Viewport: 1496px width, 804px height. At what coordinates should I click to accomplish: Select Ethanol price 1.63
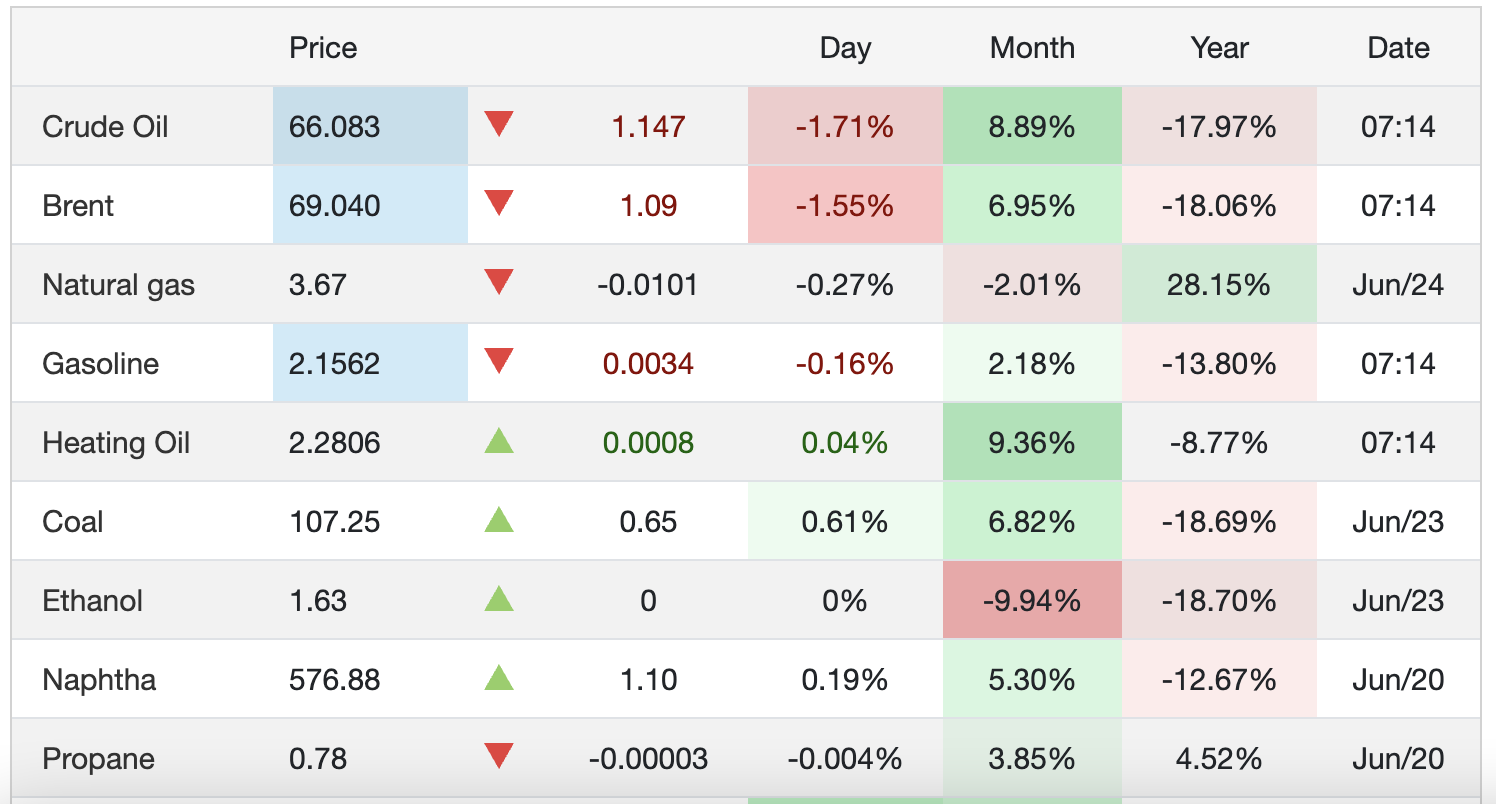tap(317, 601)
